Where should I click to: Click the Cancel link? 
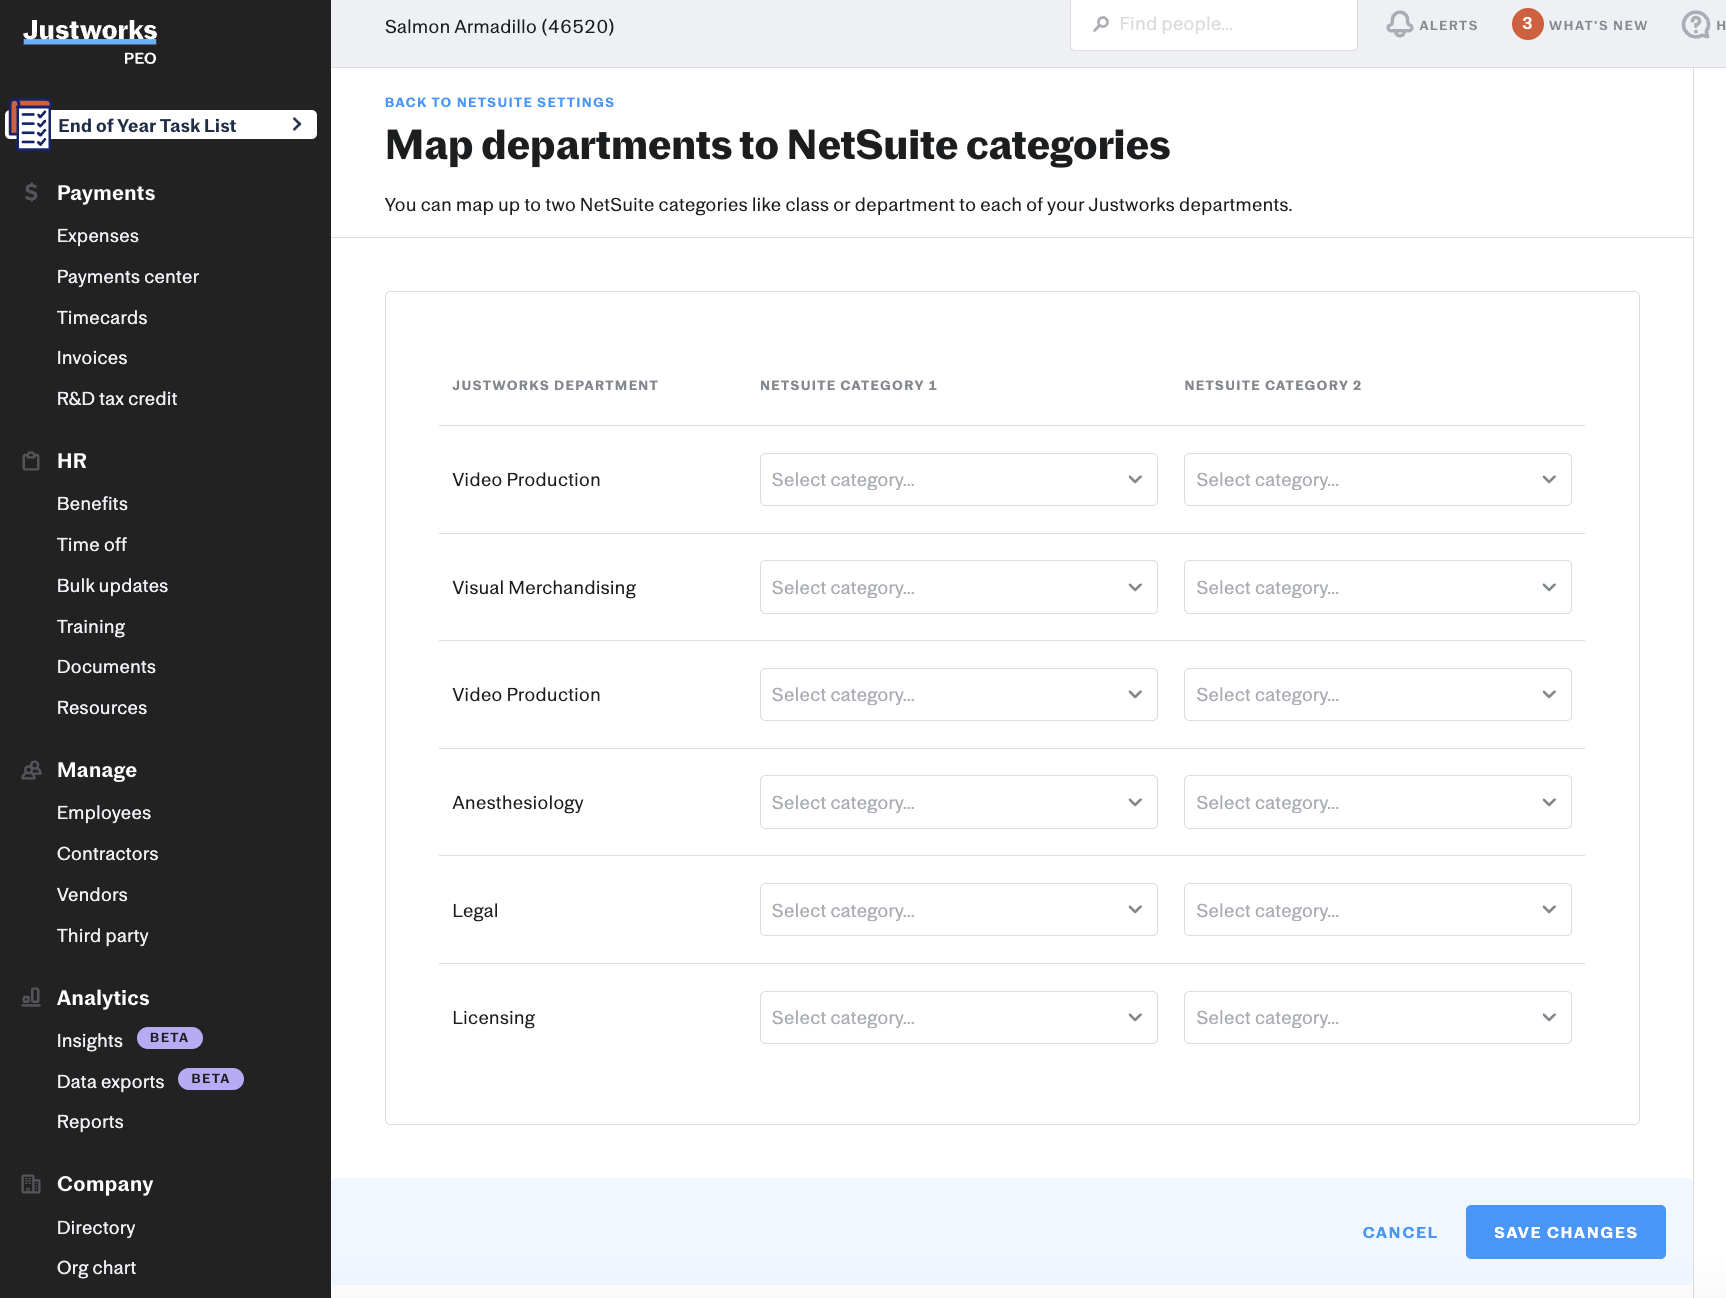1399,1232
